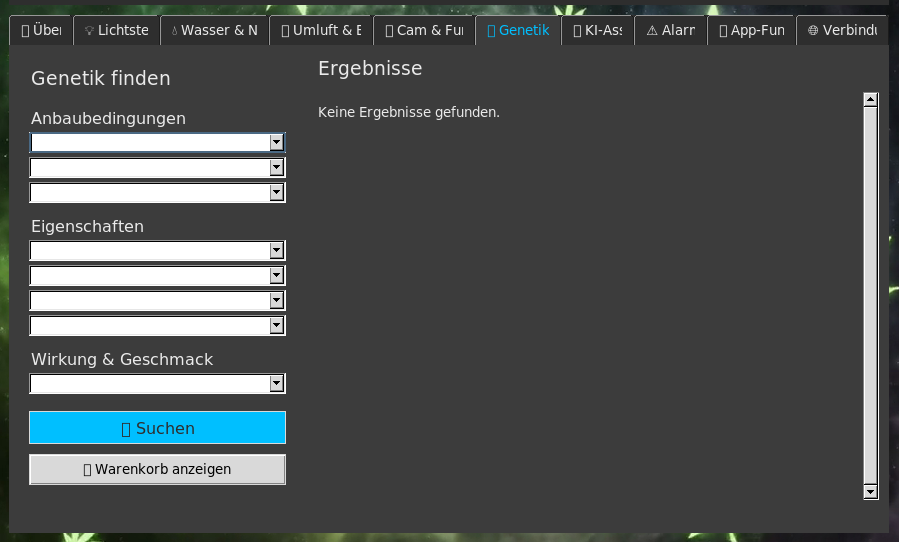Click the results scrollbar thumb
The image size is (899, 542).
tap(870, 295)
